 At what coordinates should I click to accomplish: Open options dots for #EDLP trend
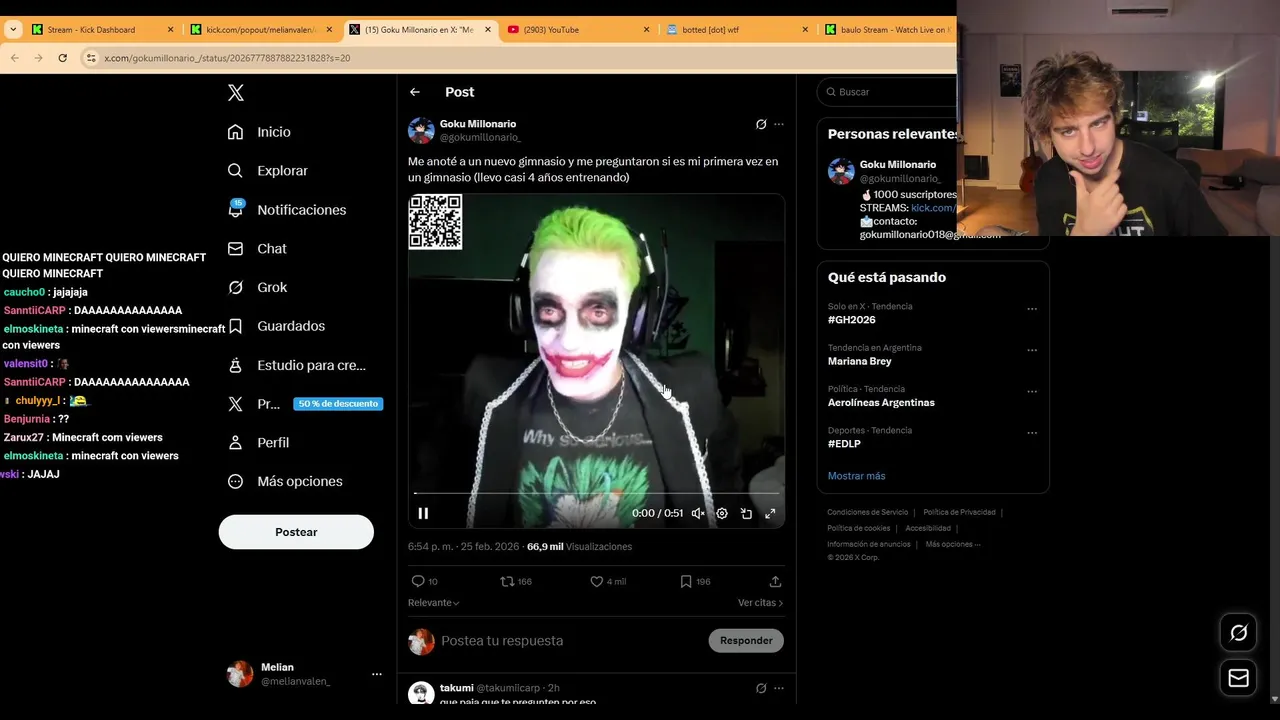tap(1032, 433)
